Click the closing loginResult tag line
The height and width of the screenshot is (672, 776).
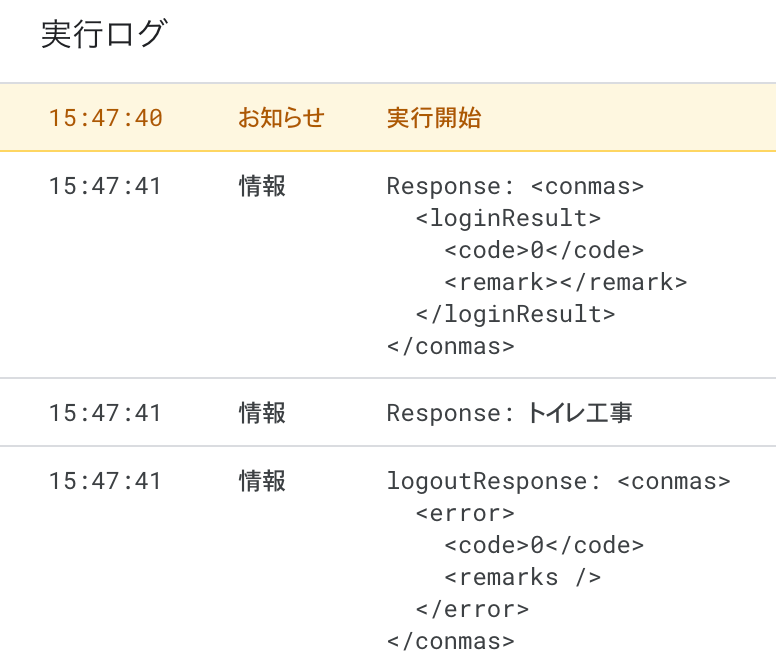(x=515, y=314)
